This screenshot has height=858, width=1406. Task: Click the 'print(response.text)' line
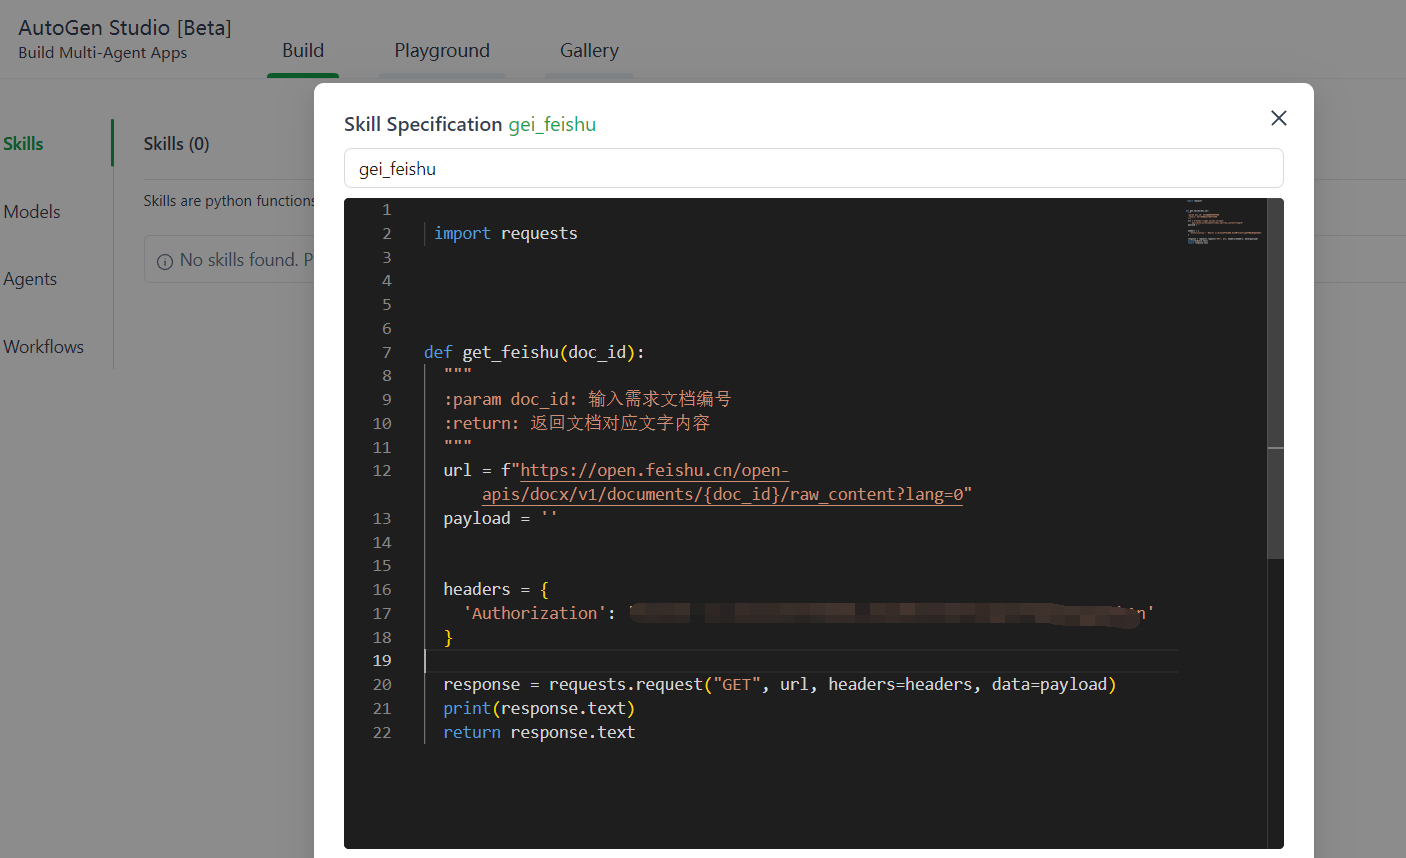click(x=539, y=708)
